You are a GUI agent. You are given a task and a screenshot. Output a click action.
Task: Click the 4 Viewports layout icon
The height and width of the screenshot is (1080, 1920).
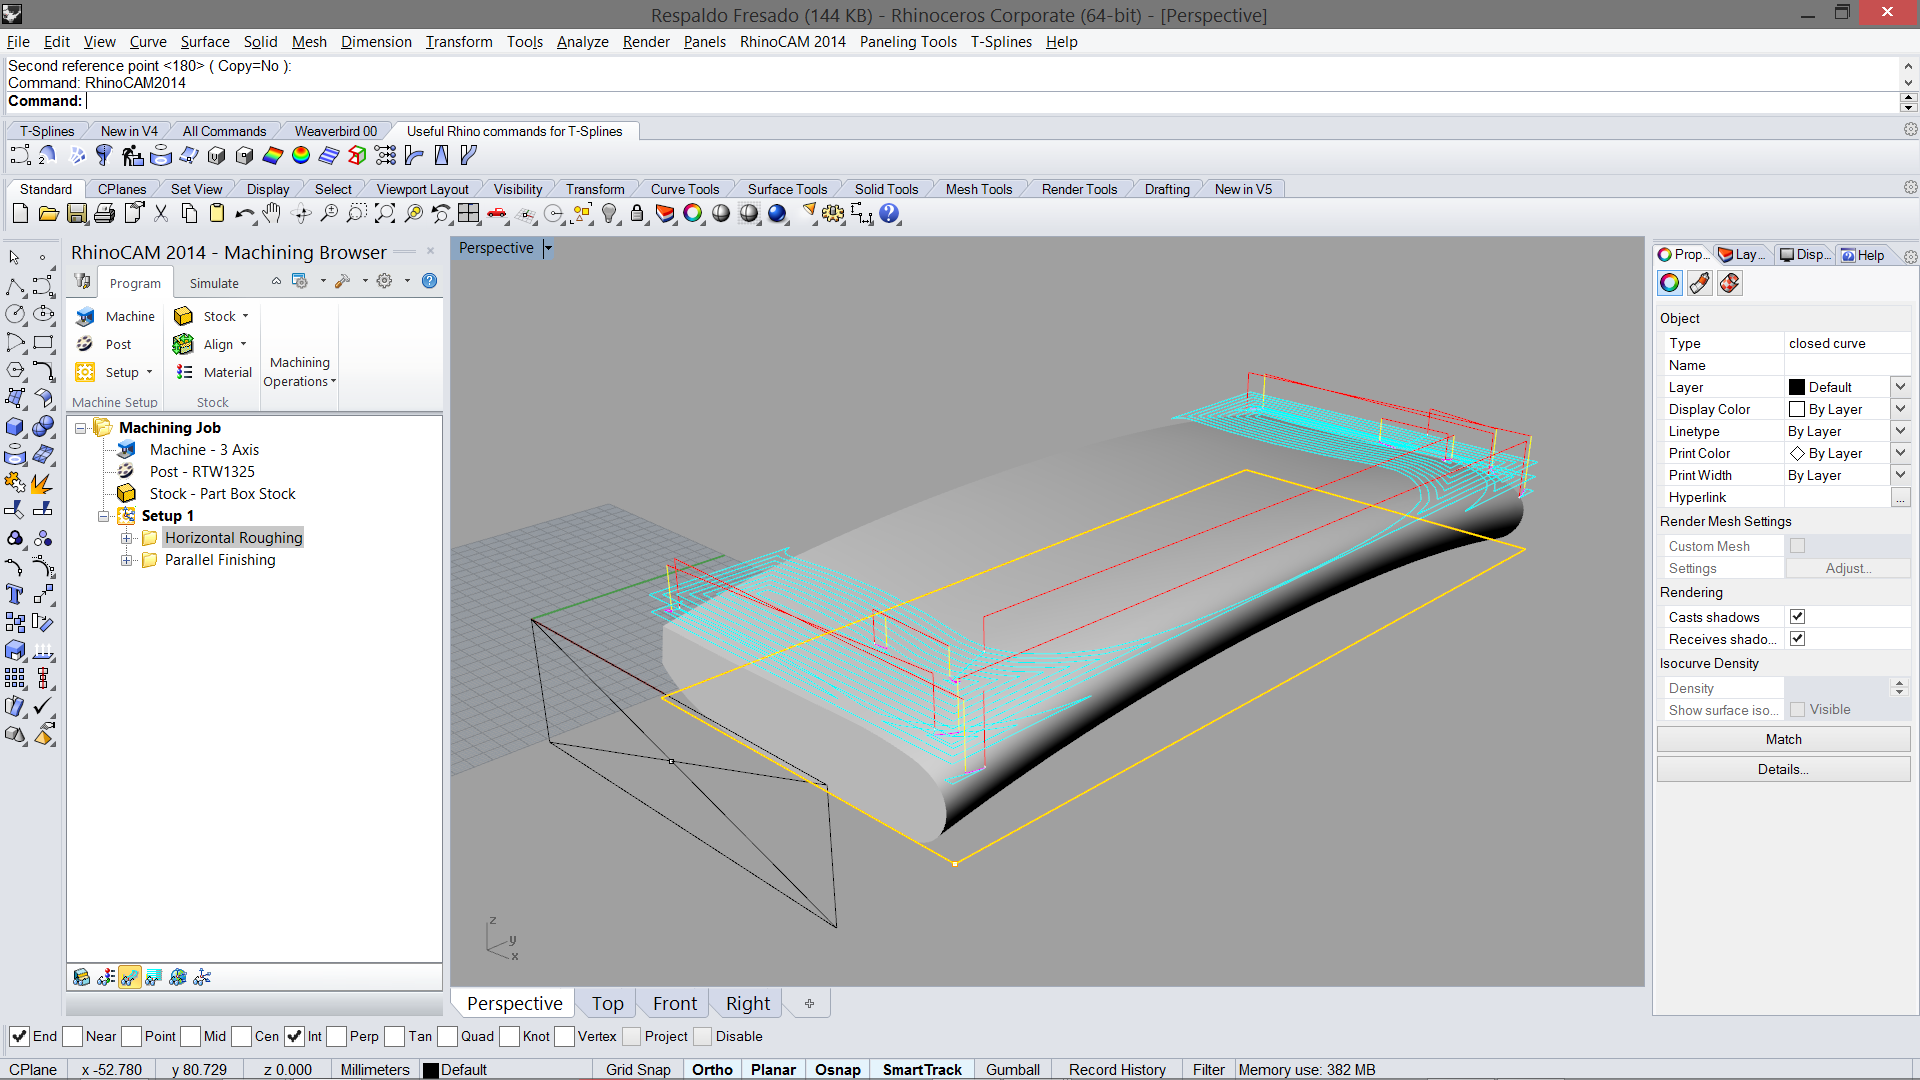(469, 213)
